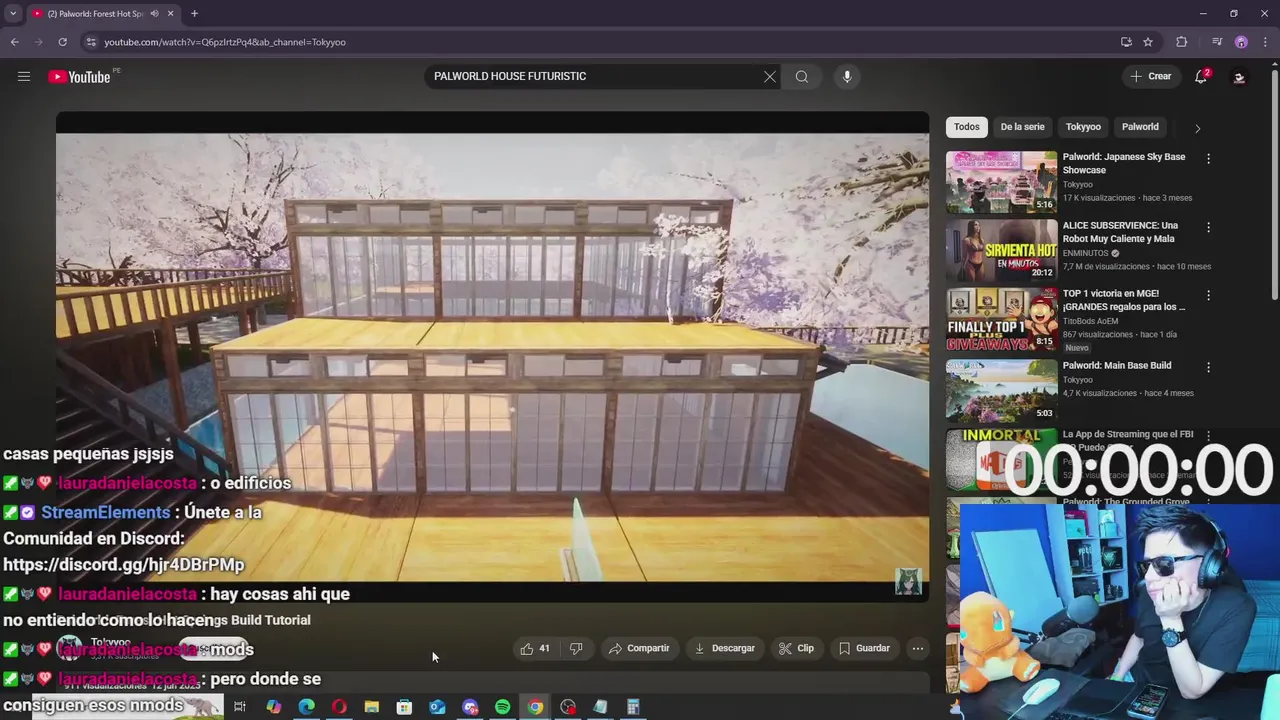Click the browser address bar URL

(225, 42)
